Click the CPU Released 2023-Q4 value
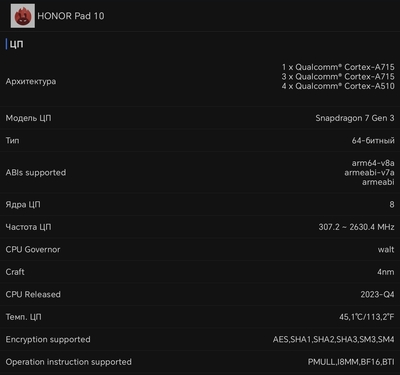The image size is (400, 375). pyautogui.click(x=377, y=294)
